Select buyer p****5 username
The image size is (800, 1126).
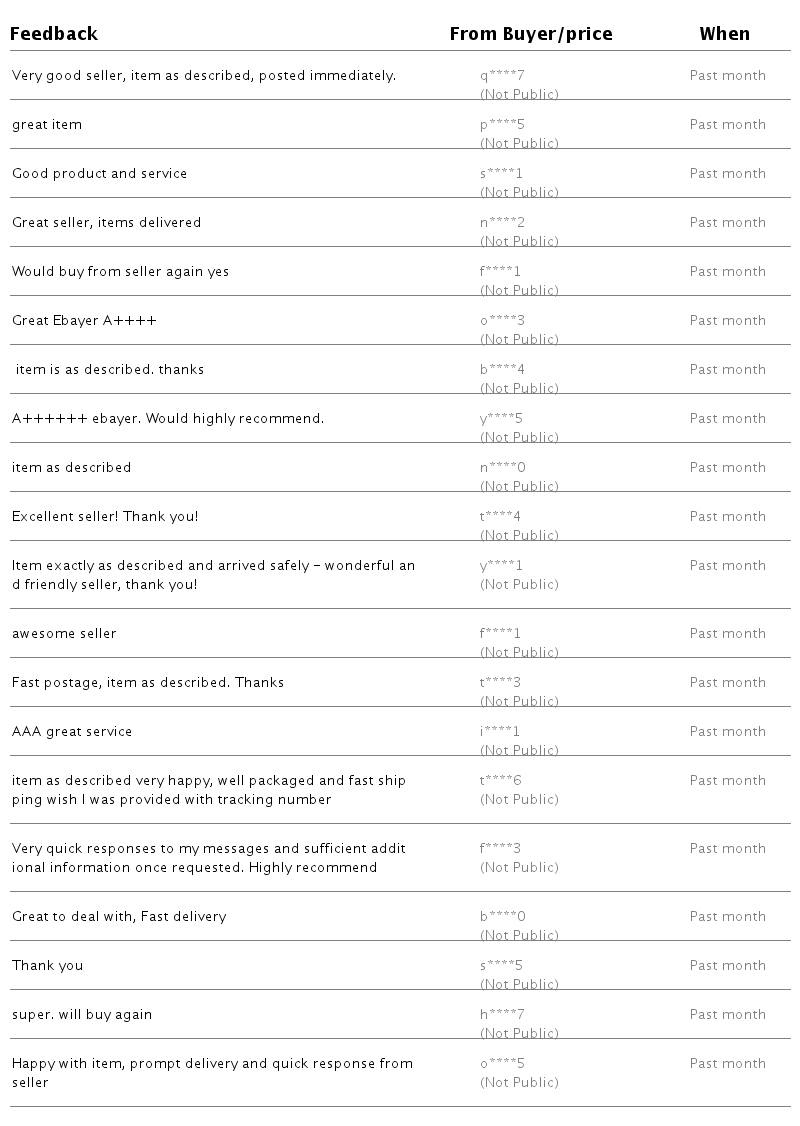pyautogui.click(x=502, y=124)
